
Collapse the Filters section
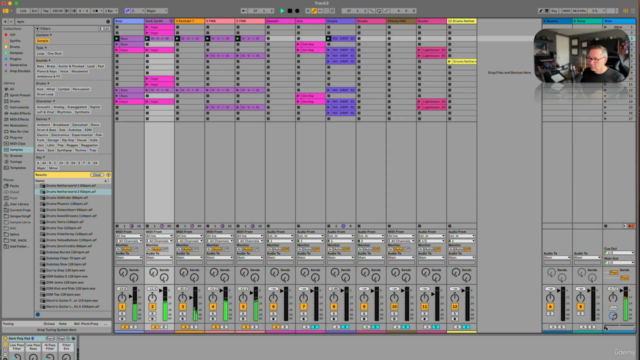click(x=38, y=29)
